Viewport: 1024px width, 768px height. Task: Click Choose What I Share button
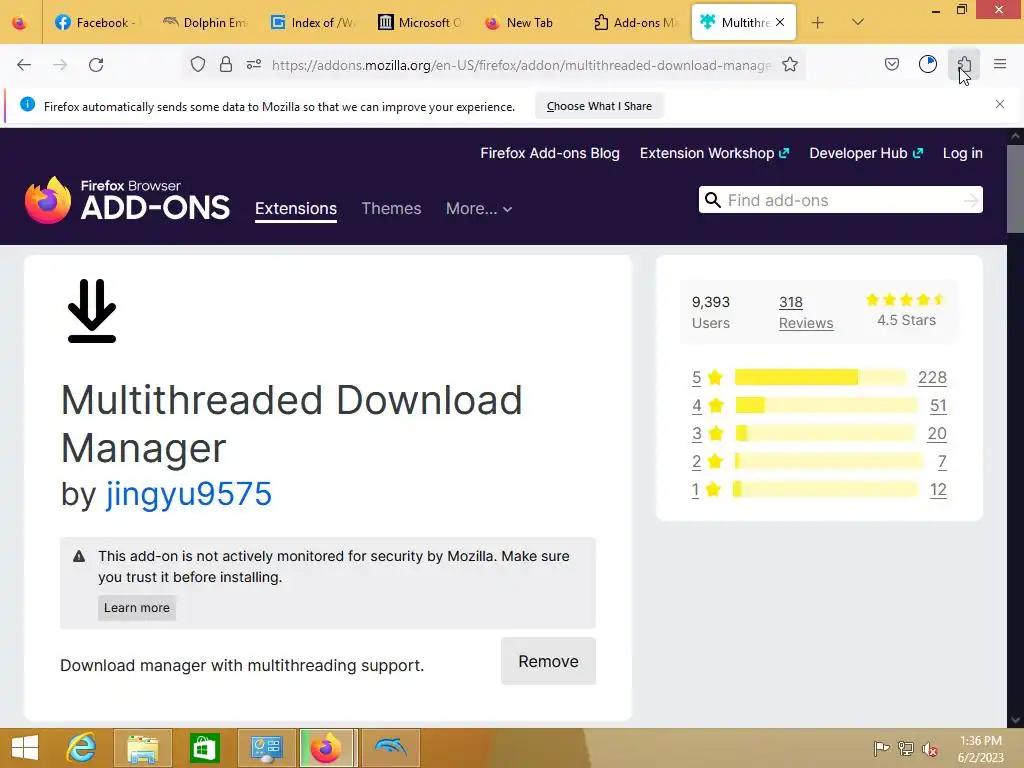(599, 106)
